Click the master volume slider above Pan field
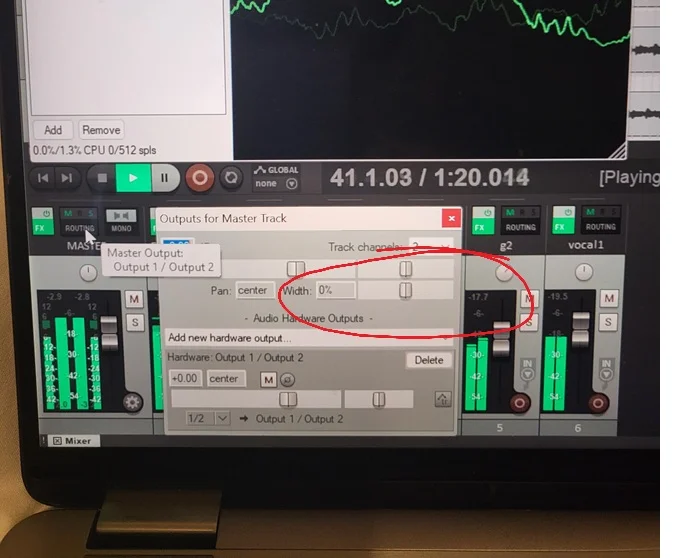 pyautogui.click(x=296, y=269)
